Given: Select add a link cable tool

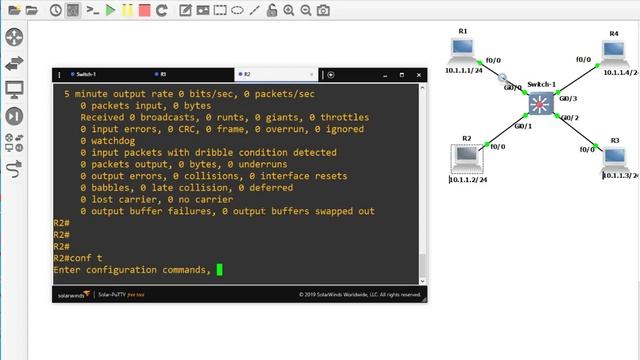Looking at the screenshot, I should coord(14,169).
